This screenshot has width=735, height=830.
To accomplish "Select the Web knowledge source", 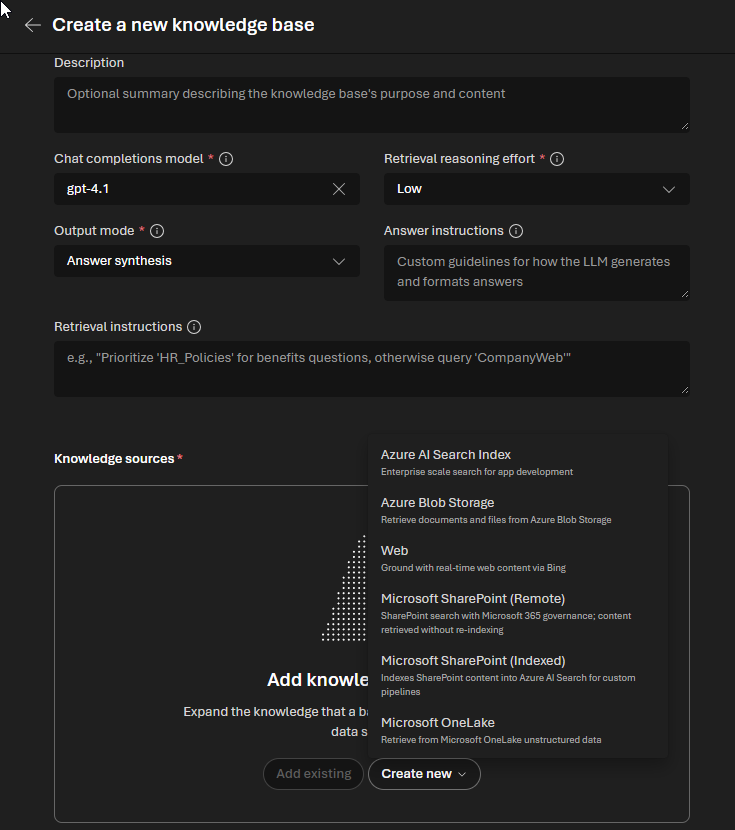I will [x=518, y=558].
